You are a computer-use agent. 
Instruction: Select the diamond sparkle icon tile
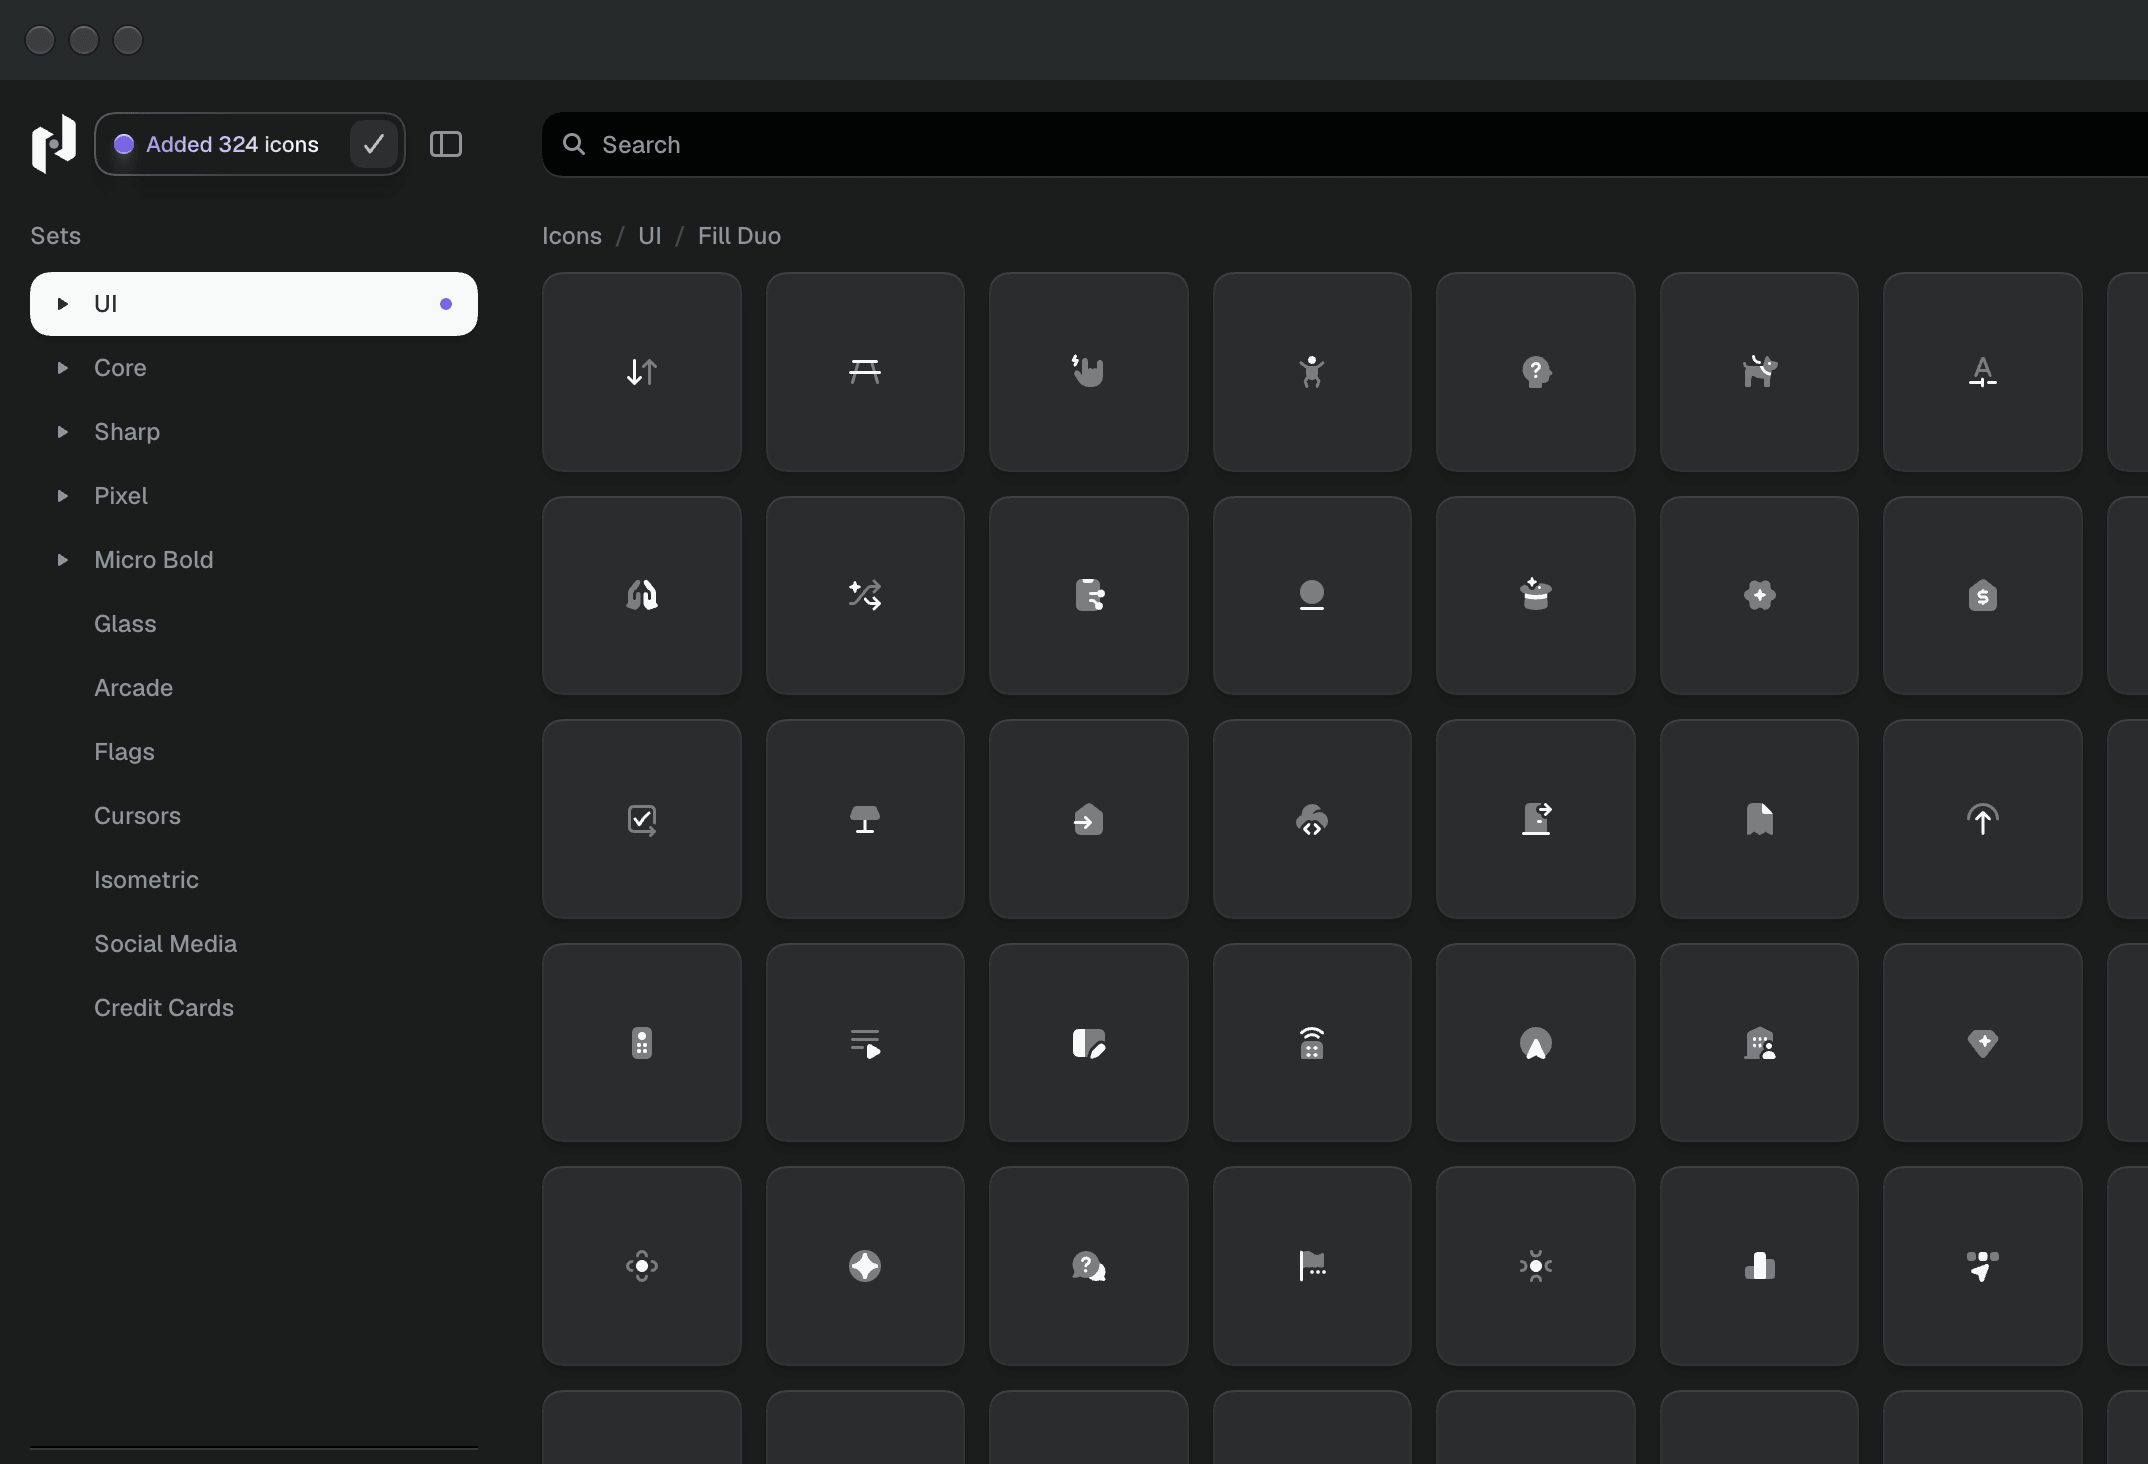point(1982,1043)
